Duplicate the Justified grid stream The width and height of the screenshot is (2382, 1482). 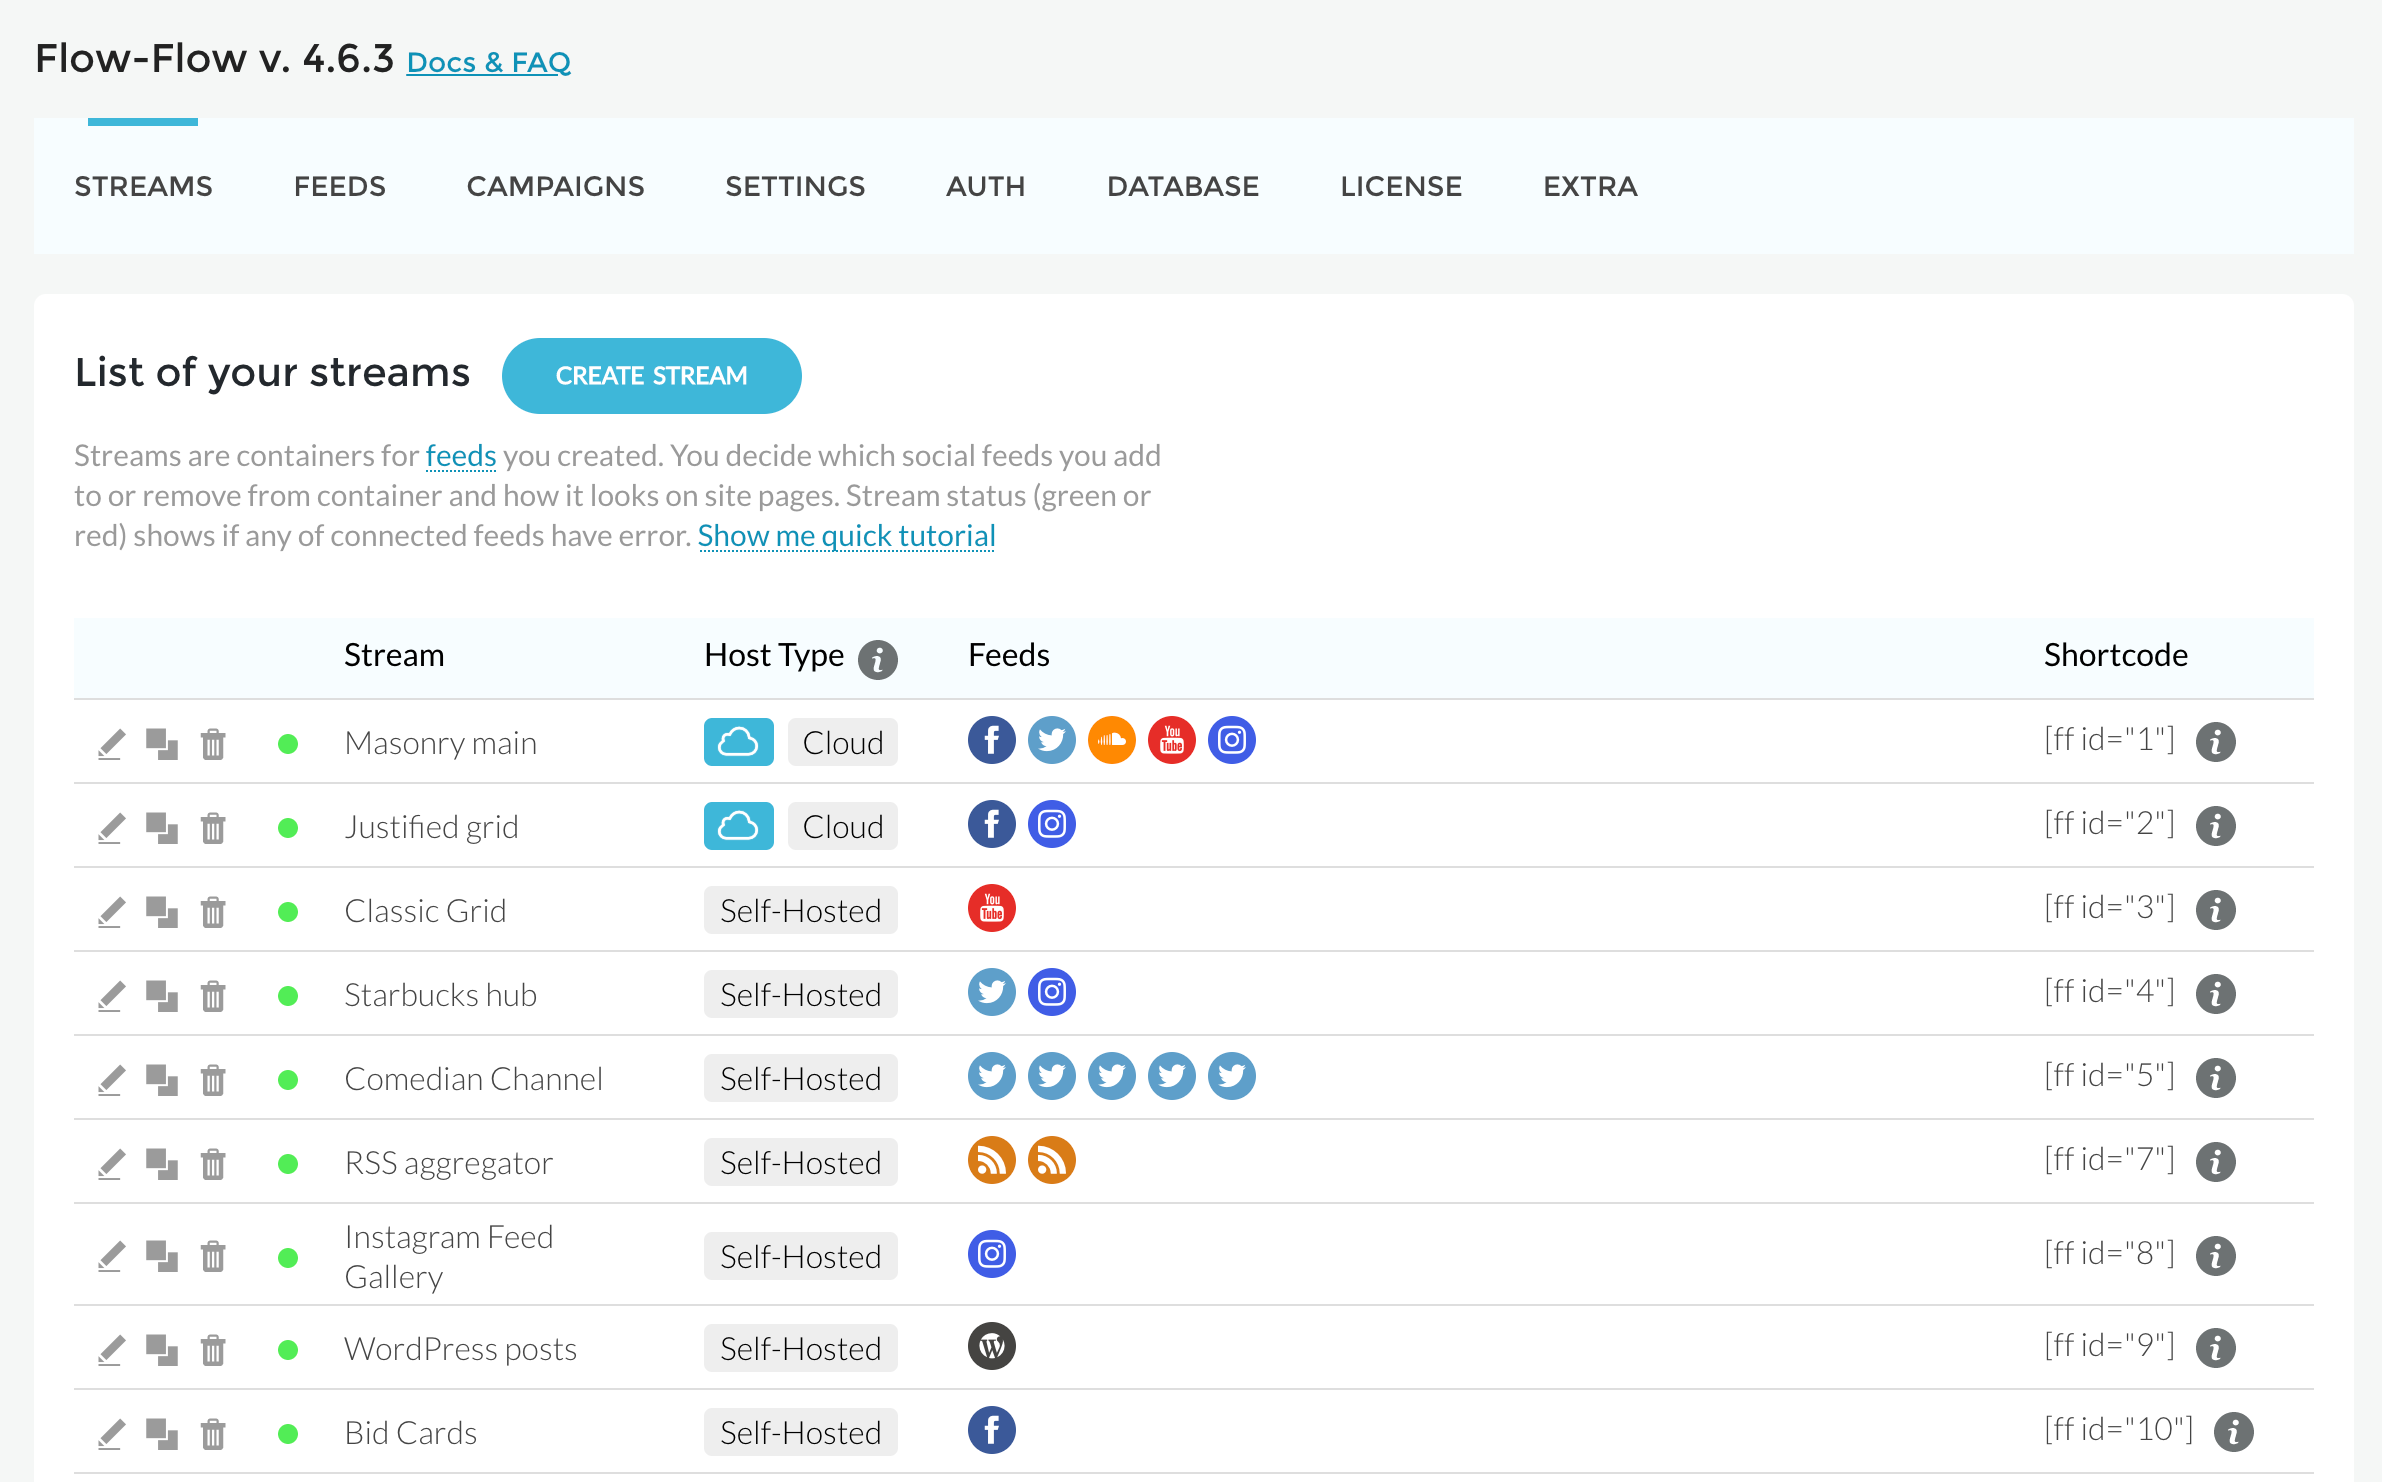161,828
